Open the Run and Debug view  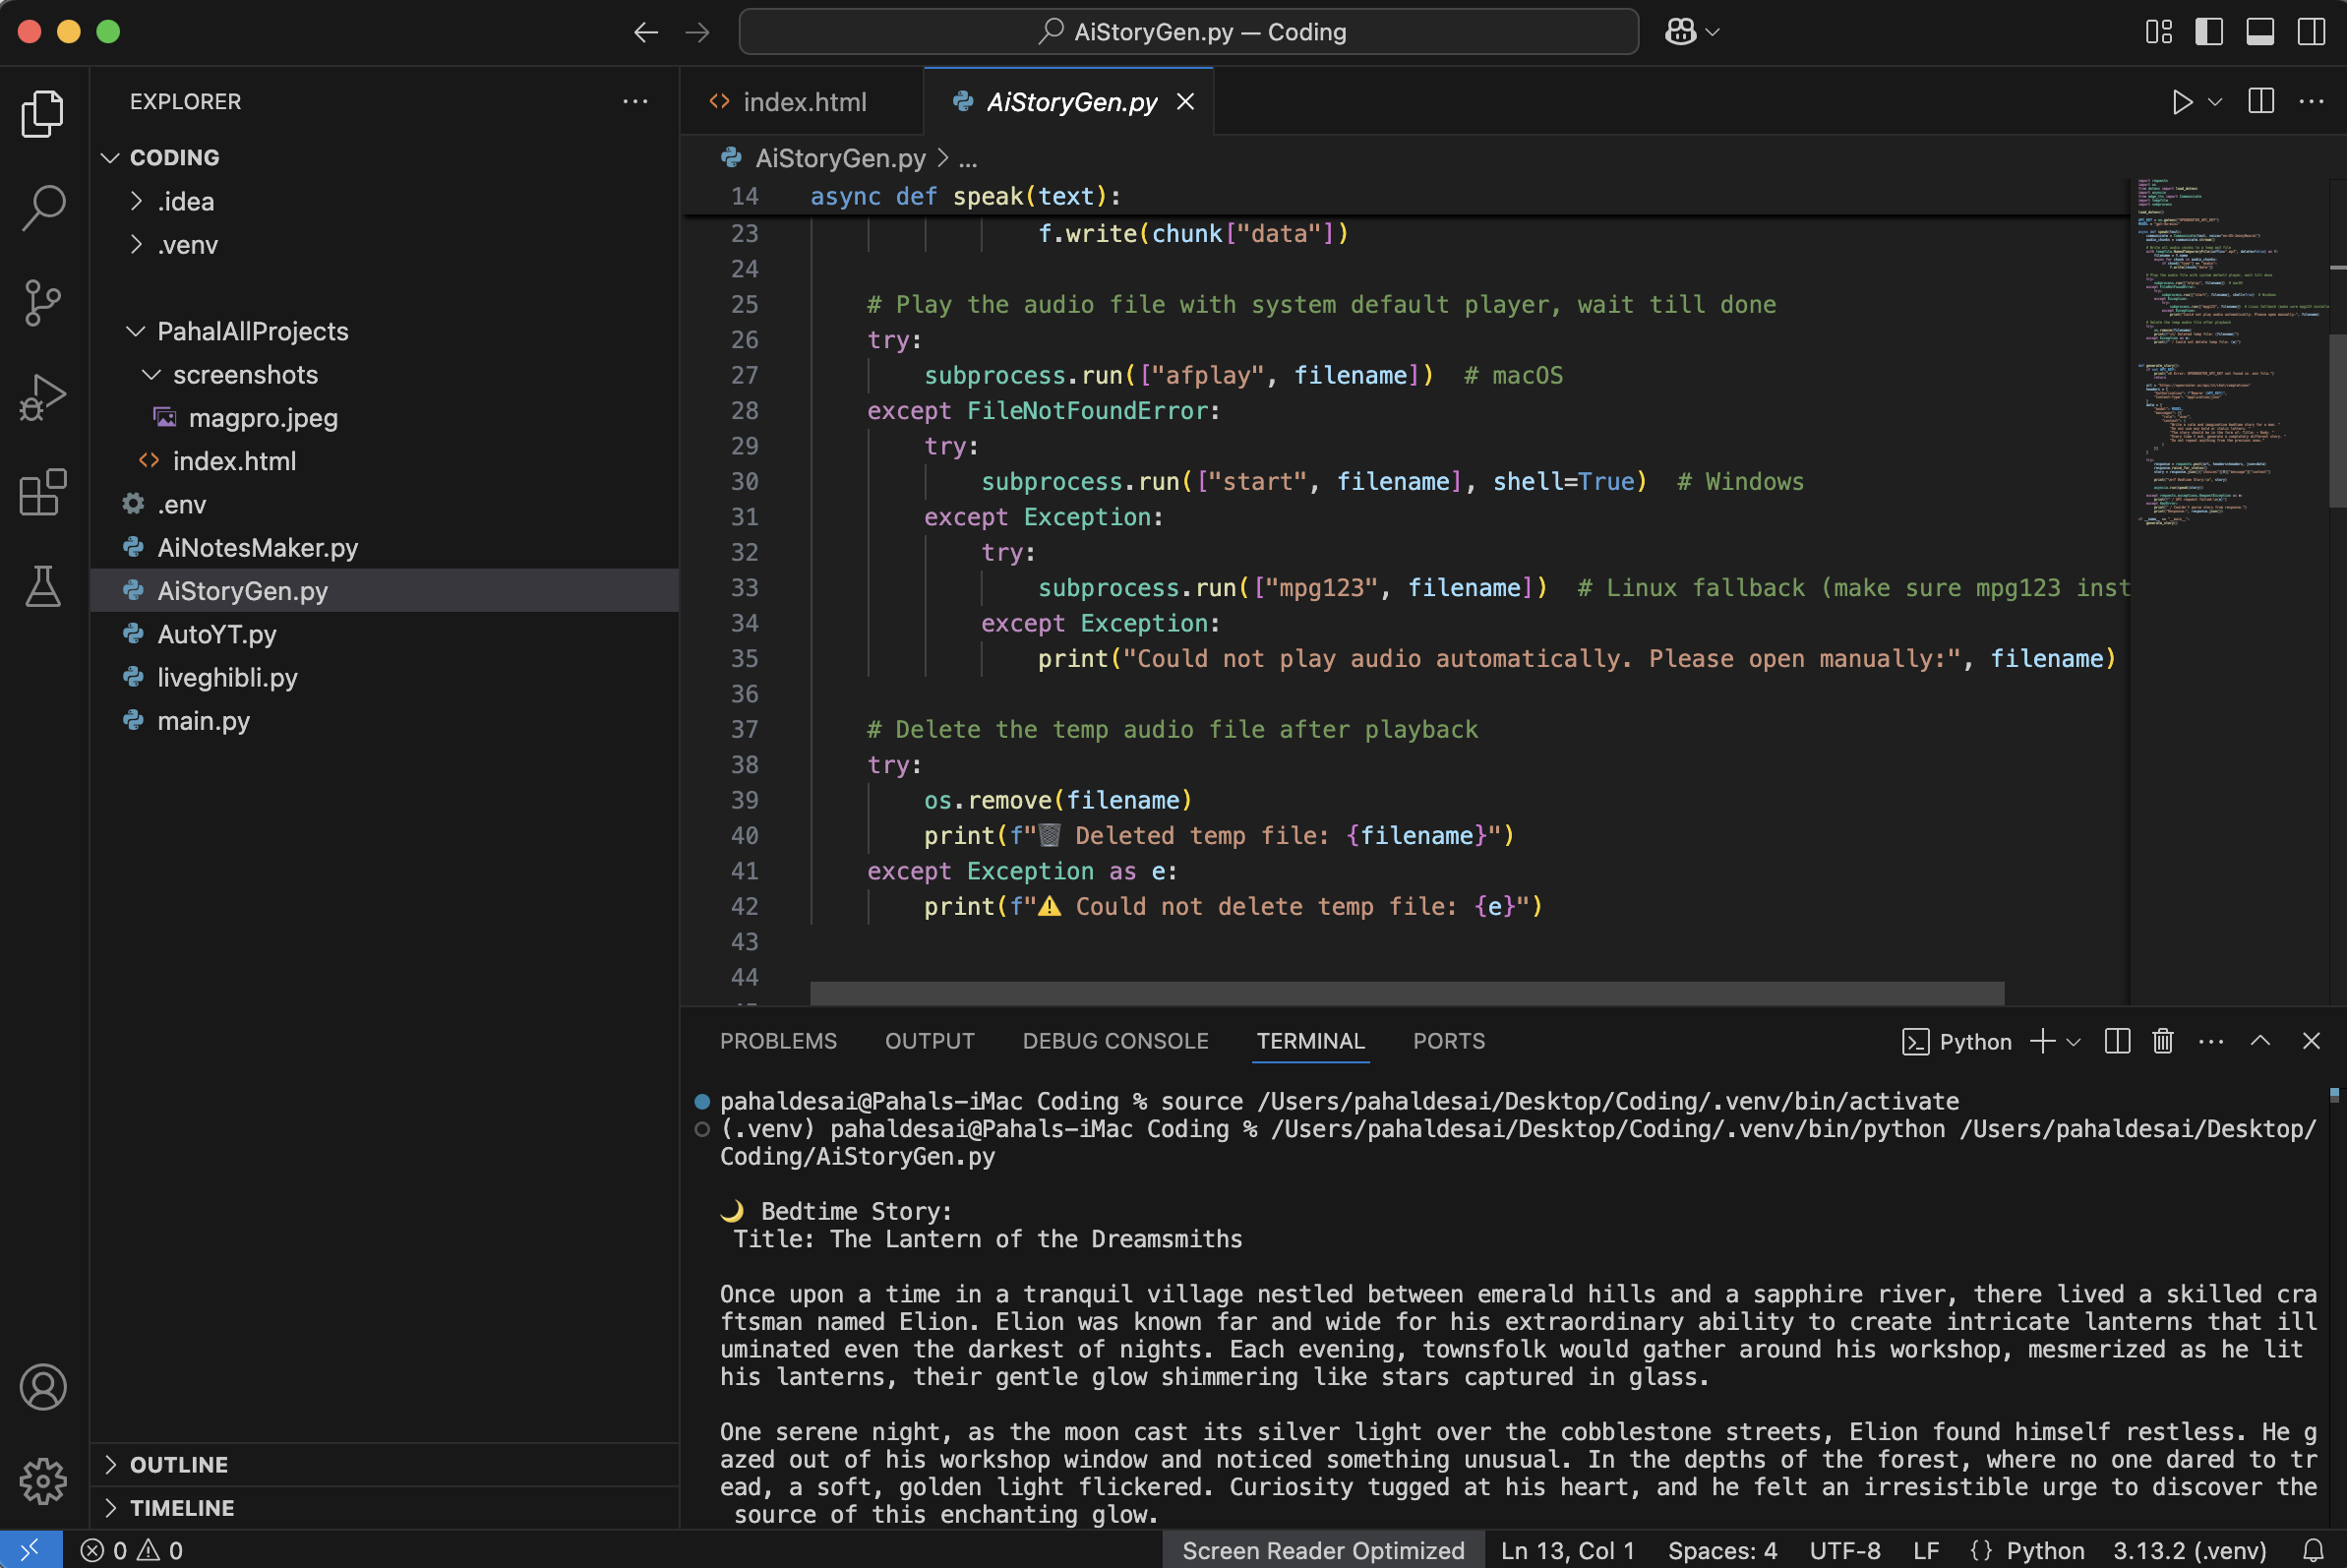click(43, 397)
